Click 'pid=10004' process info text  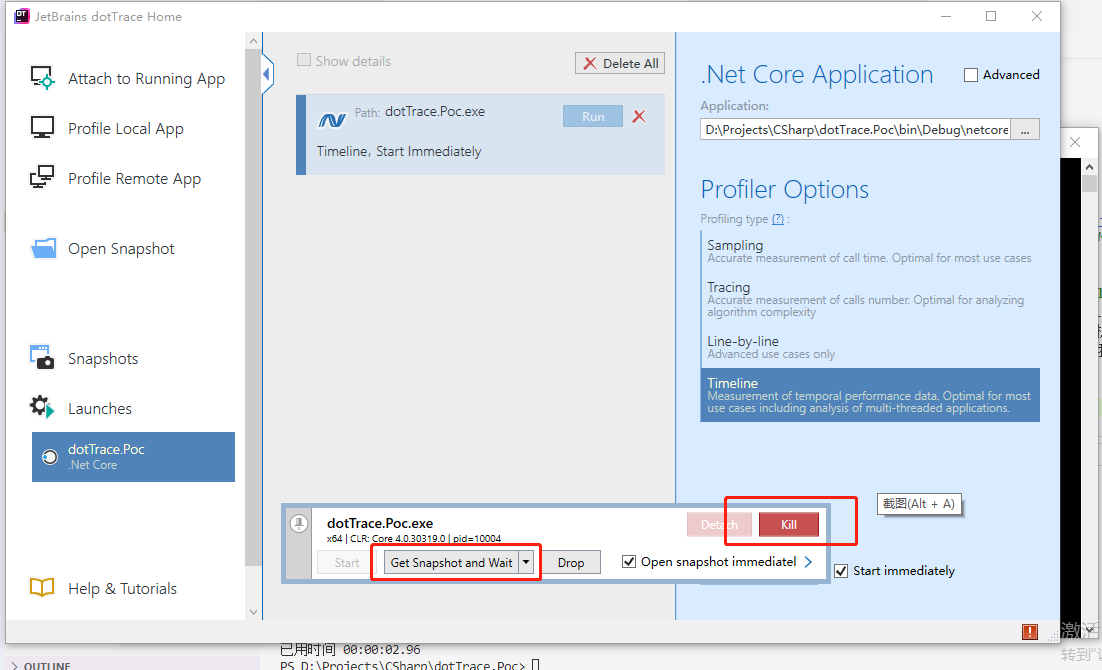(x=477, y=539)
